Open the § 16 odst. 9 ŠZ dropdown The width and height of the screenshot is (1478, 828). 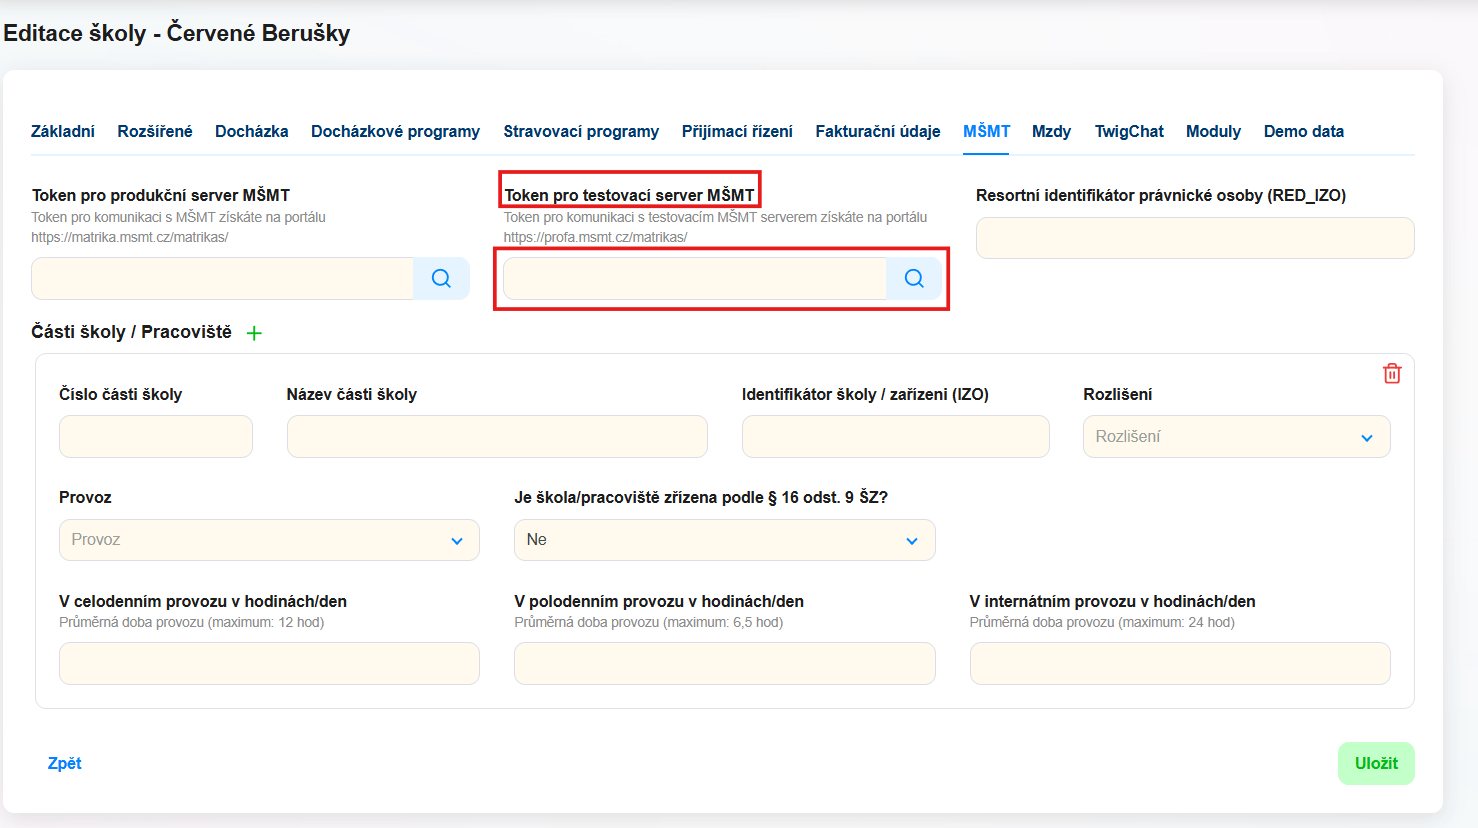(724, 540)
